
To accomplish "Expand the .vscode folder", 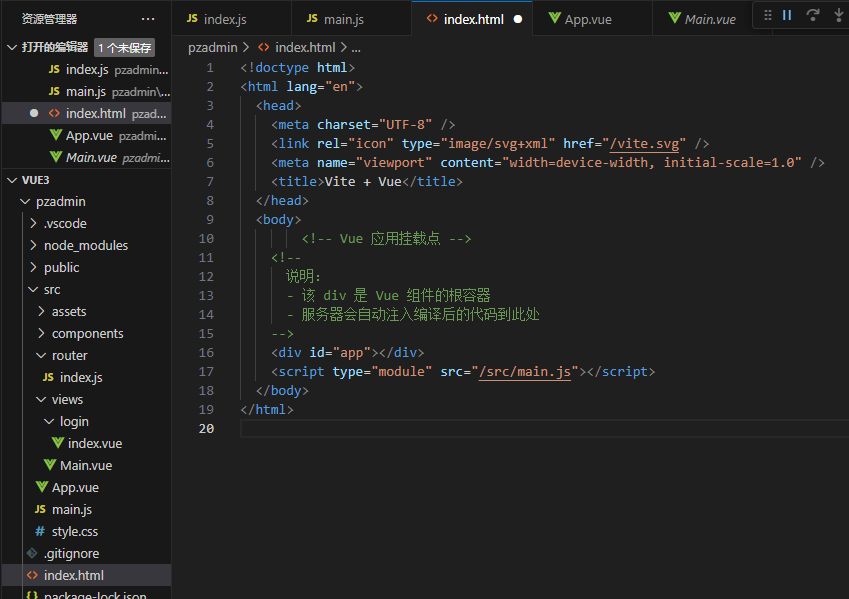I will point(34,223).
